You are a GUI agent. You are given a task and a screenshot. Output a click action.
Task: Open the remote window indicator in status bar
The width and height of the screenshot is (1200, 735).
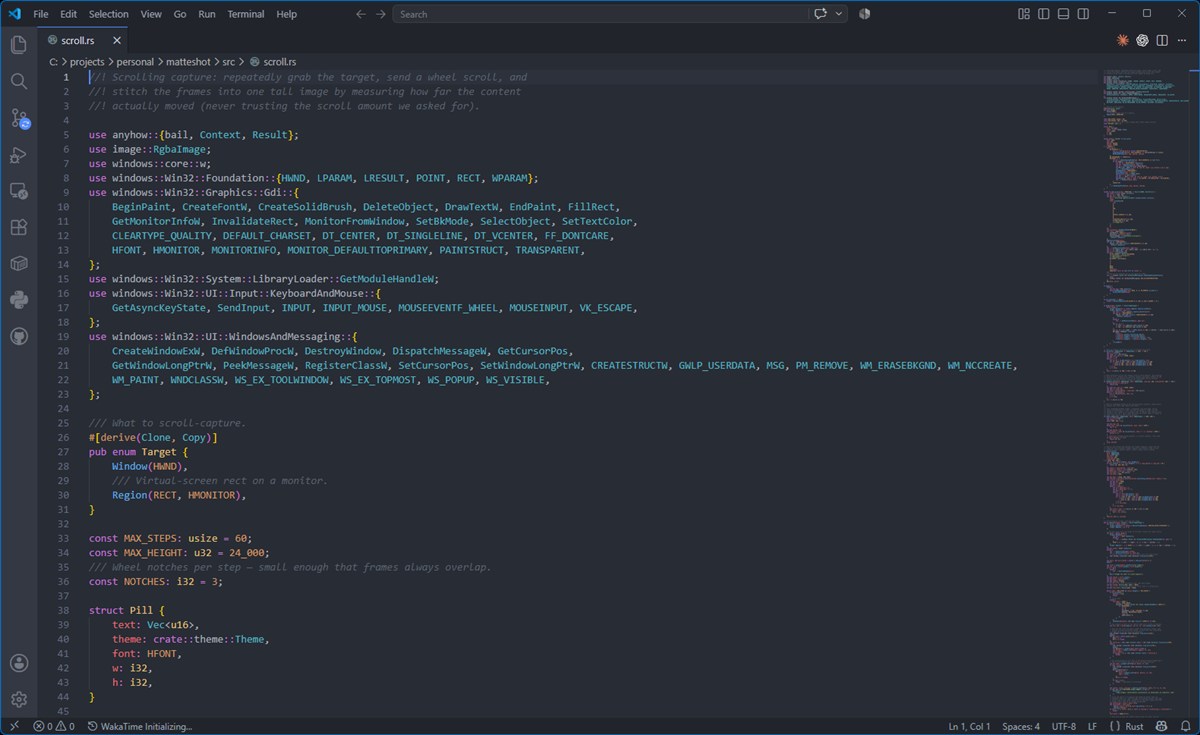14,726
